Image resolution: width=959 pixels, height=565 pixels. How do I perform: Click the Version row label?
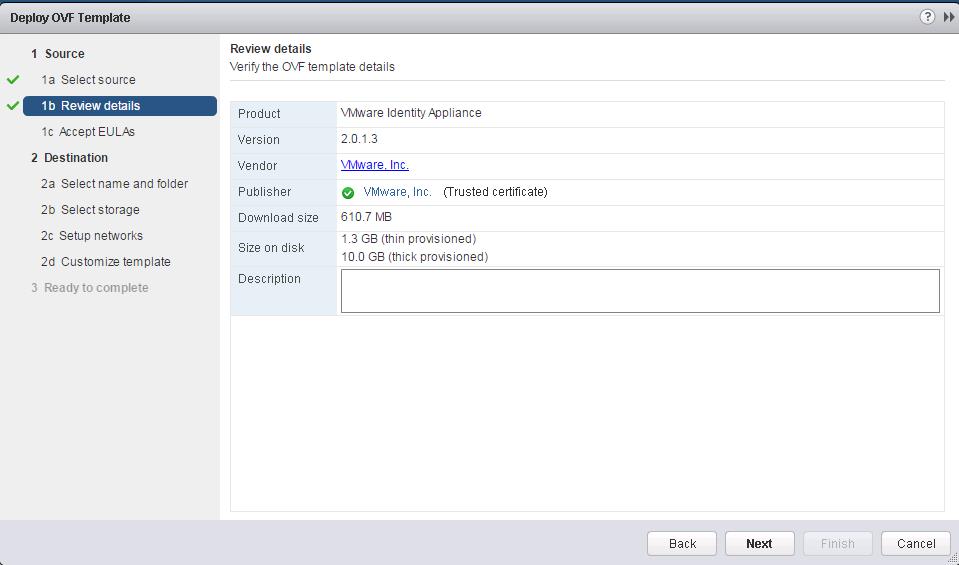tap(259, 140)
